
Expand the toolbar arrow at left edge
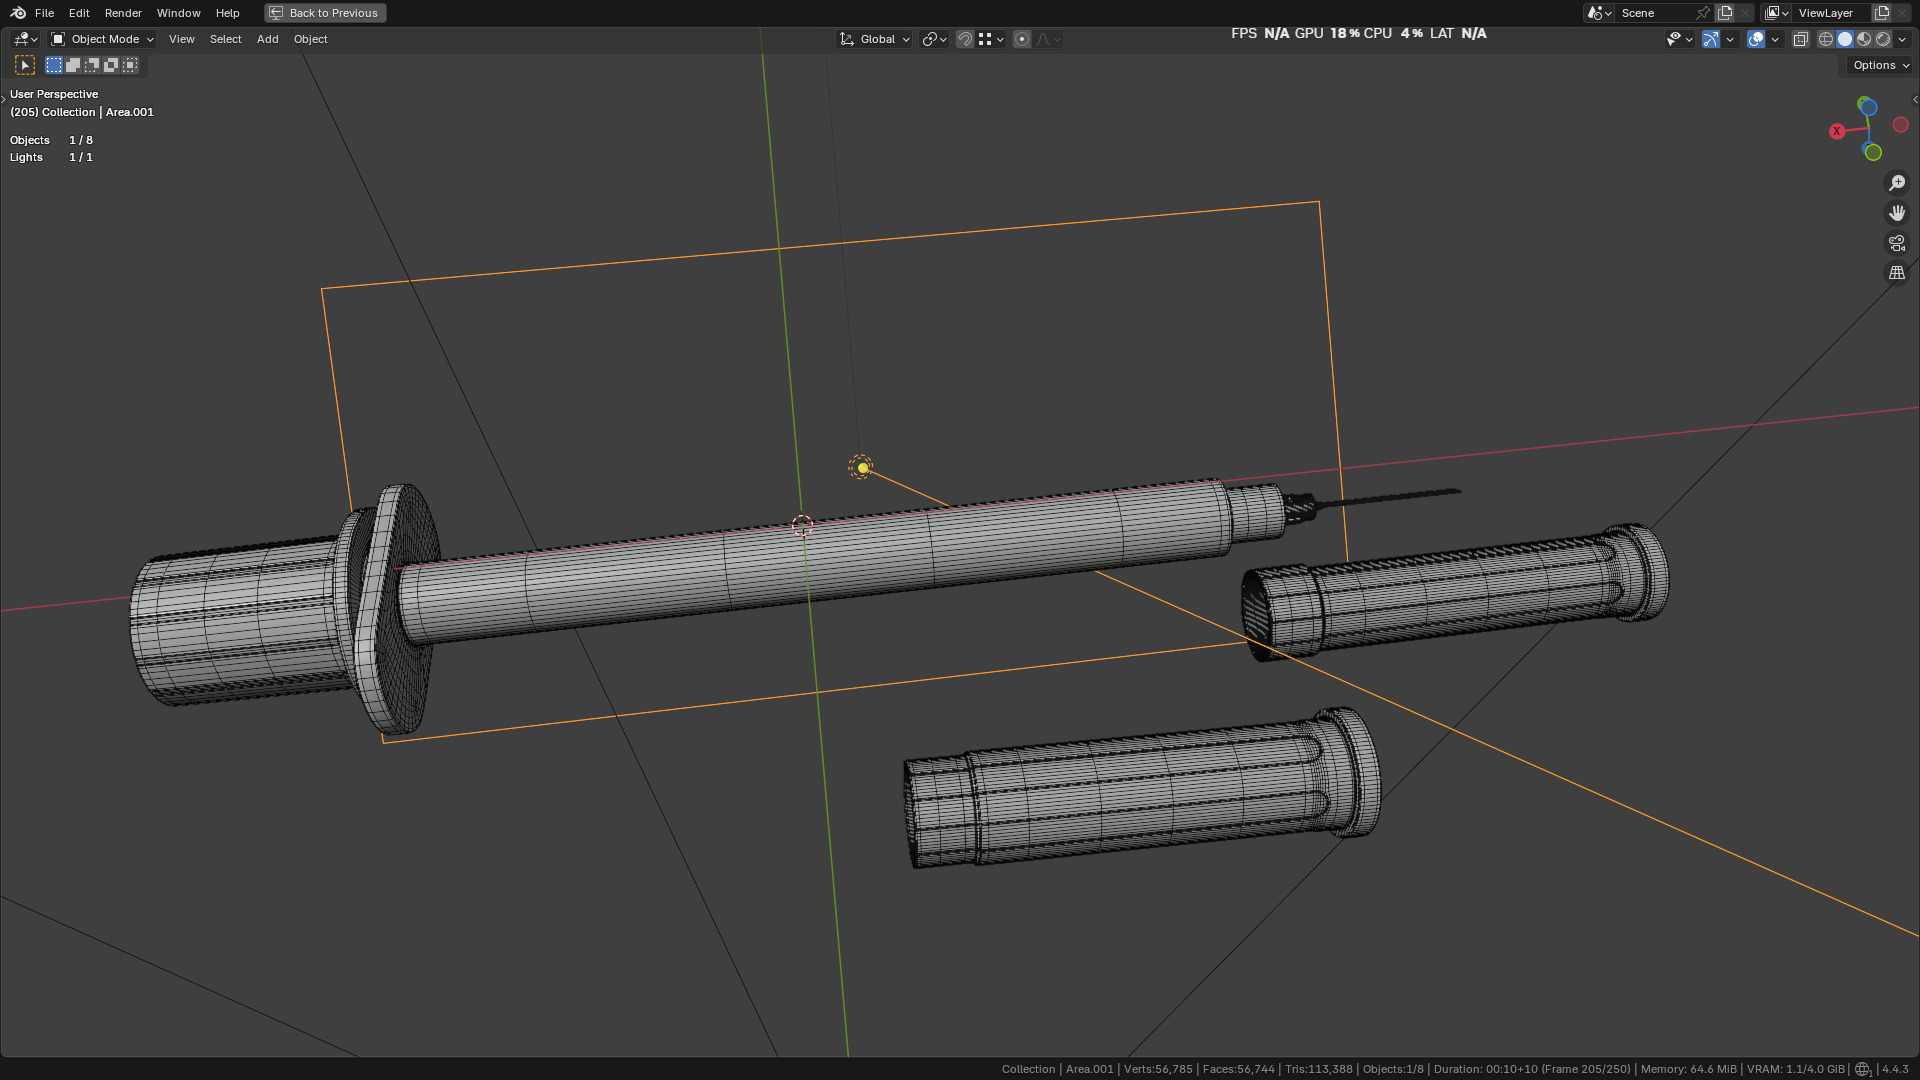tap(4, 99)
